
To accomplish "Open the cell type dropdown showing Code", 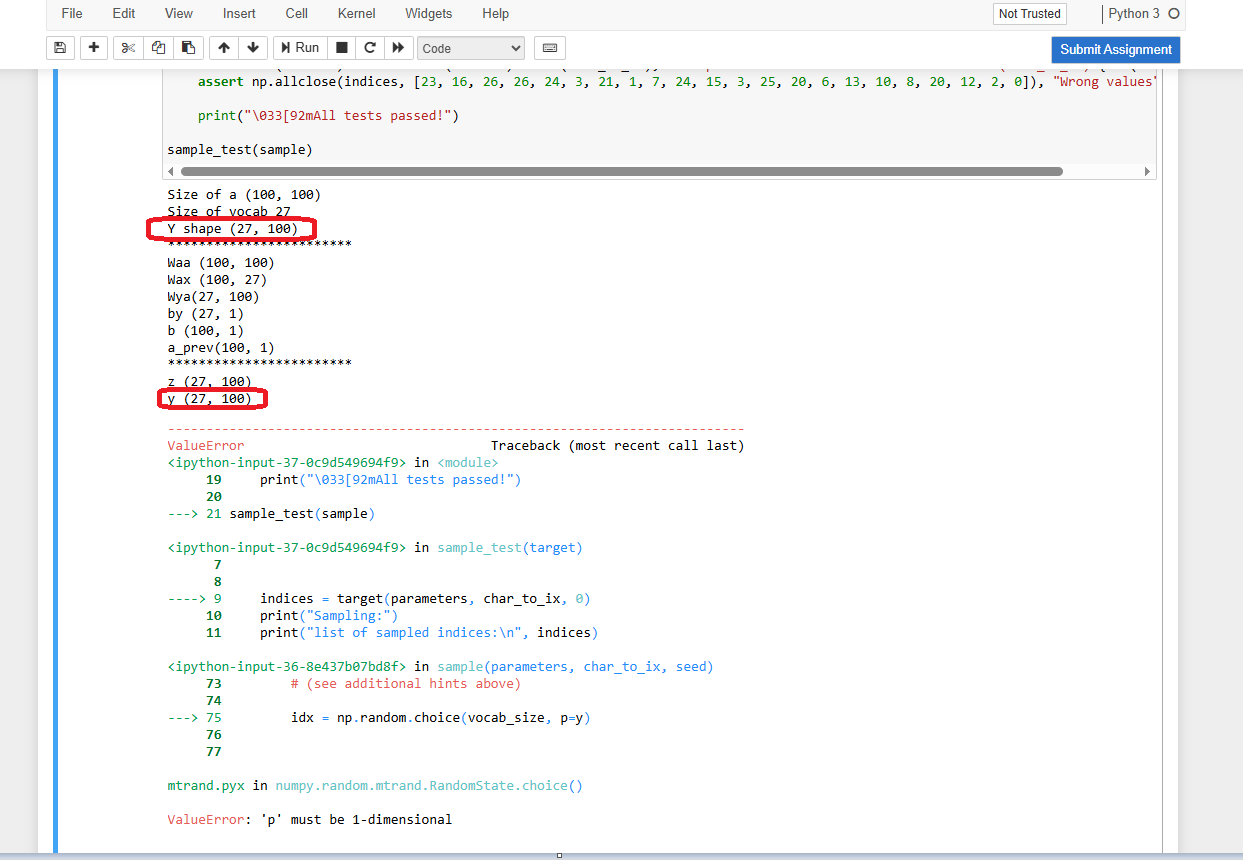I will point(471,48).
